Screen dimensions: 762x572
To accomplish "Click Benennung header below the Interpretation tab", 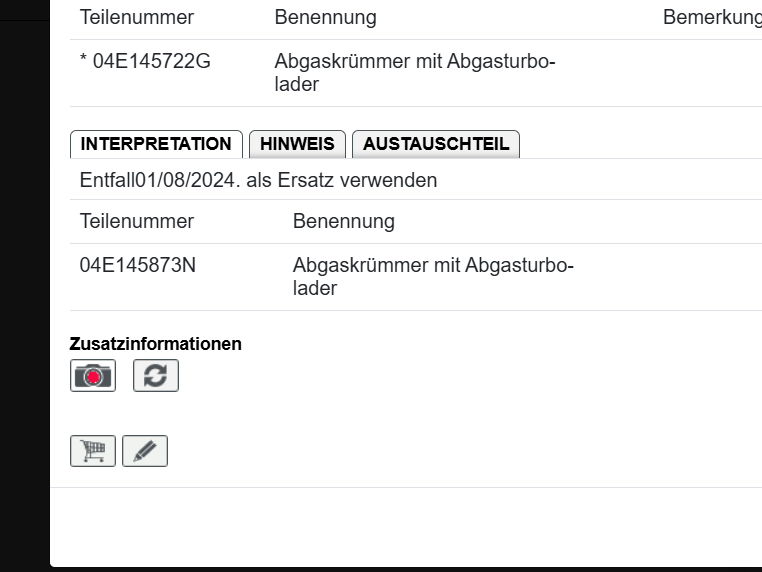I will click(x=343, y=221).
